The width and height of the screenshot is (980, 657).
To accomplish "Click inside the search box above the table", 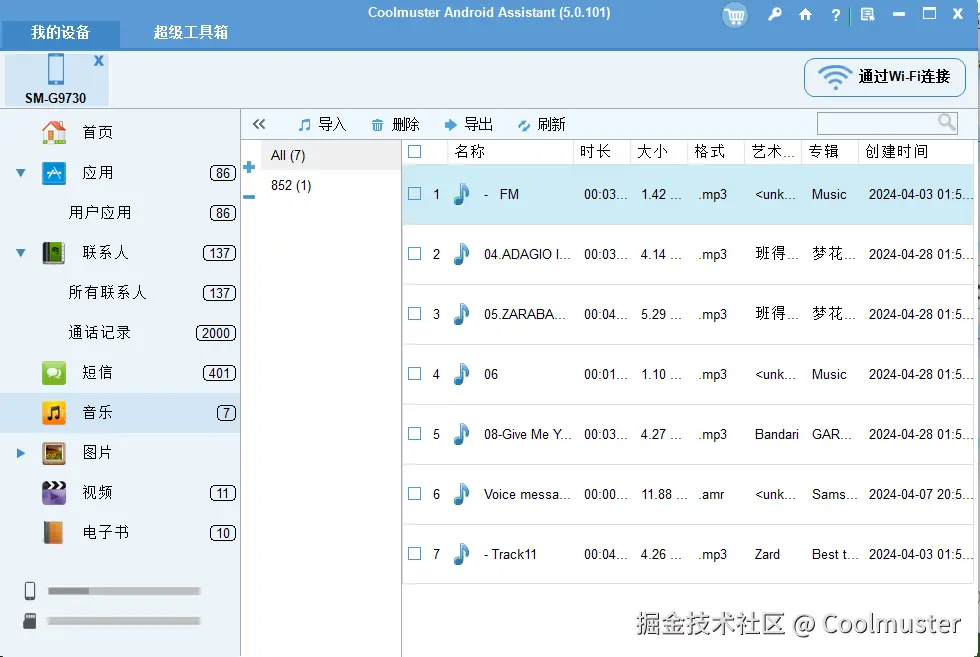I will tap(880, 122).
